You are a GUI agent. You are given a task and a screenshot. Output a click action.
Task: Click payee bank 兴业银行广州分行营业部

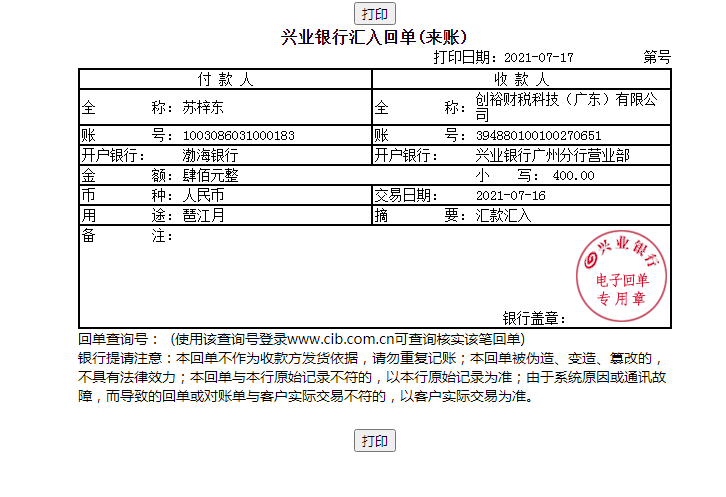pyautogui.click(x=552, y=155)
